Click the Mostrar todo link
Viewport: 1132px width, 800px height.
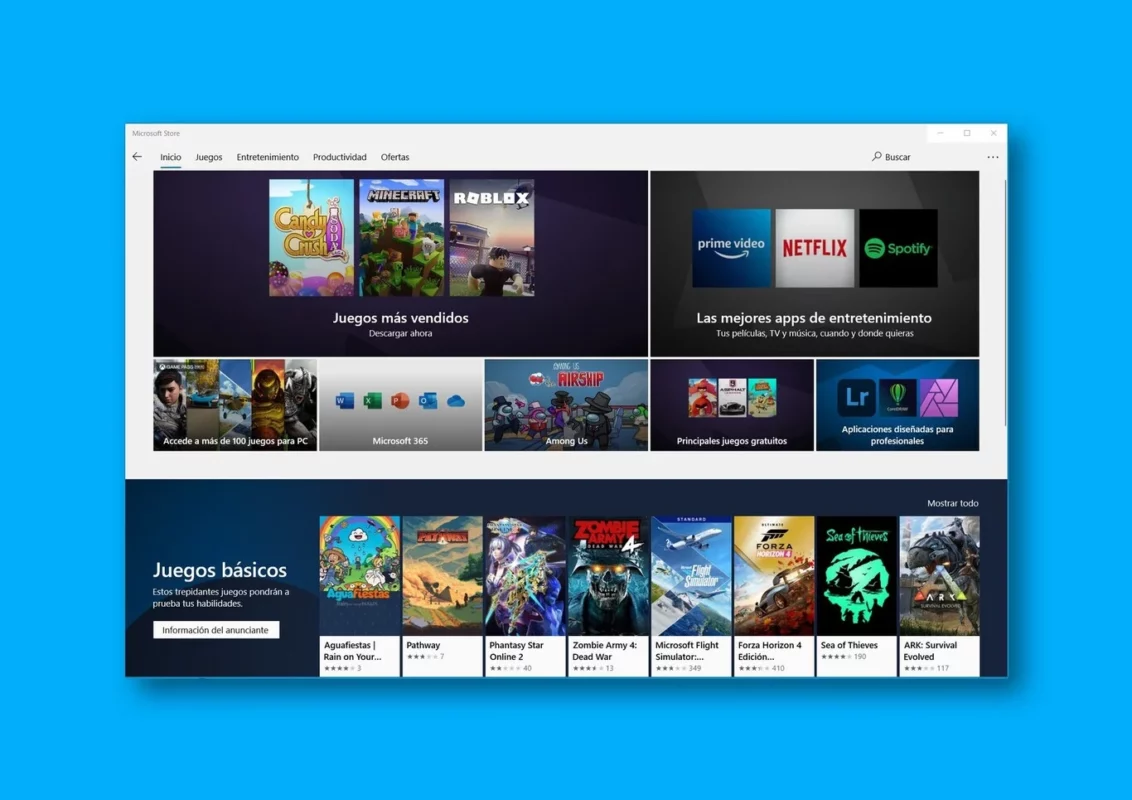click(x=952, y=503)
